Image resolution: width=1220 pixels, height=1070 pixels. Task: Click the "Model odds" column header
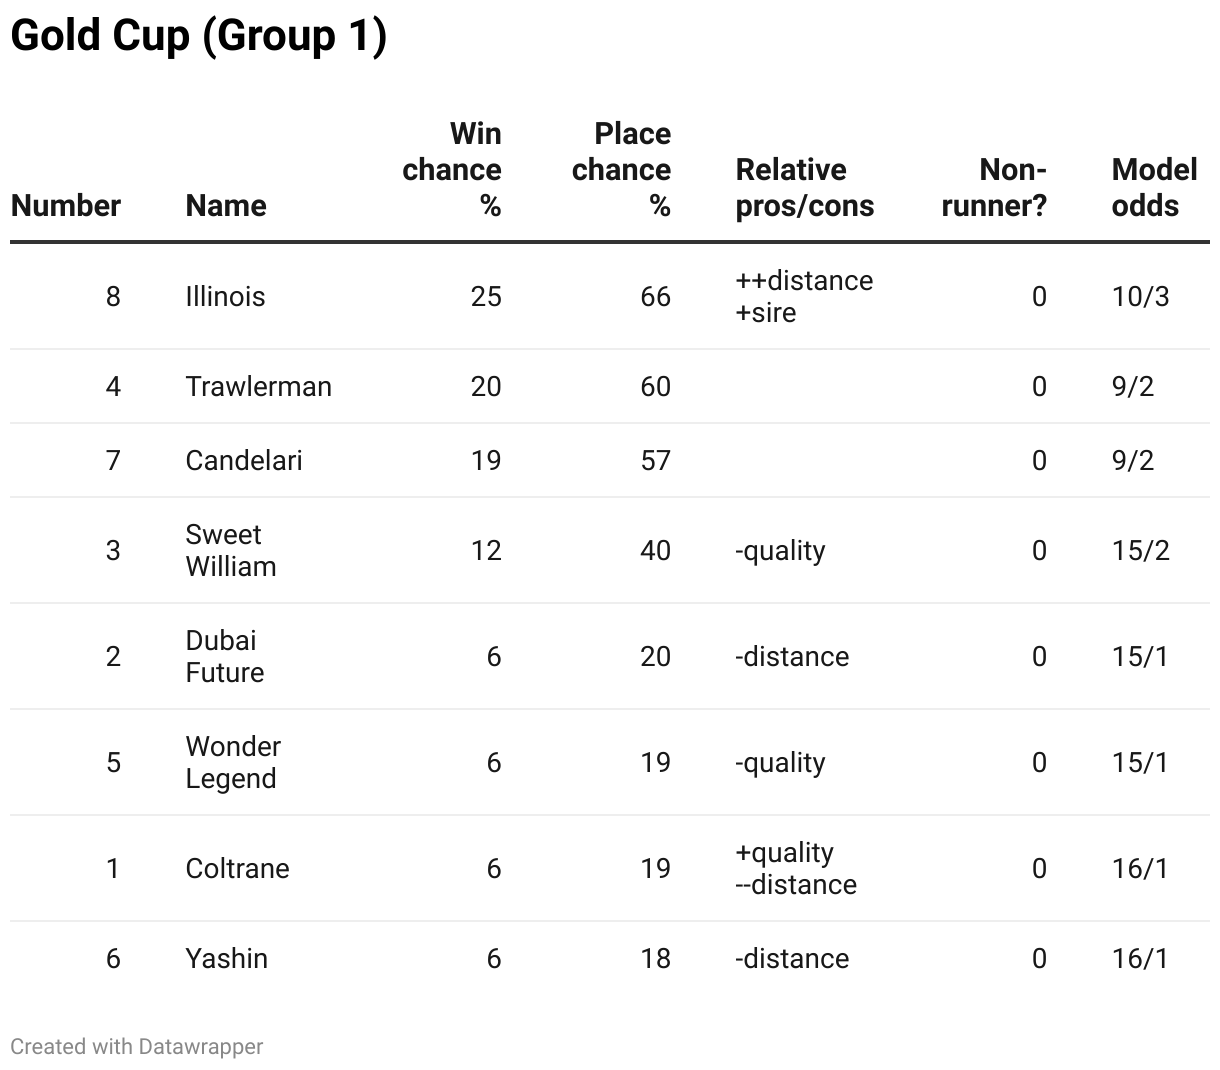[1154, 188]
